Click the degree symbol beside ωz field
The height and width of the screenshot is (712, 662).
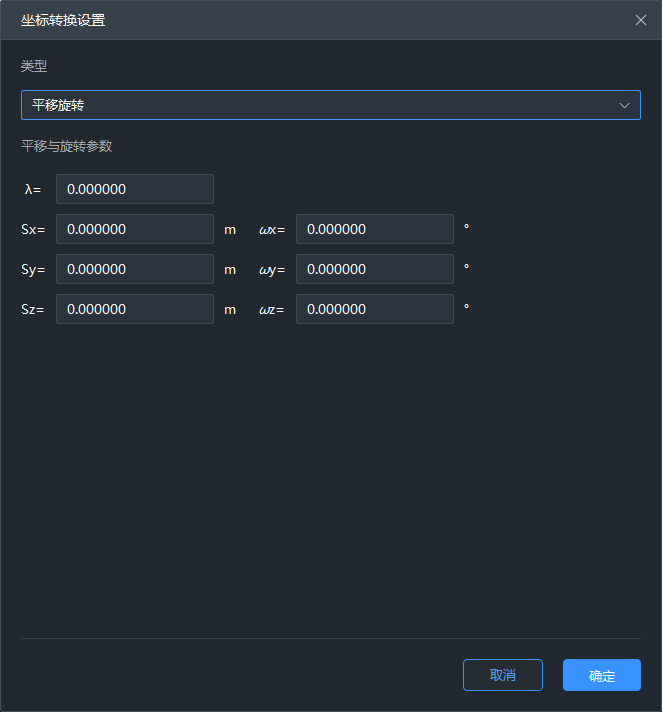tap(466, 307)
